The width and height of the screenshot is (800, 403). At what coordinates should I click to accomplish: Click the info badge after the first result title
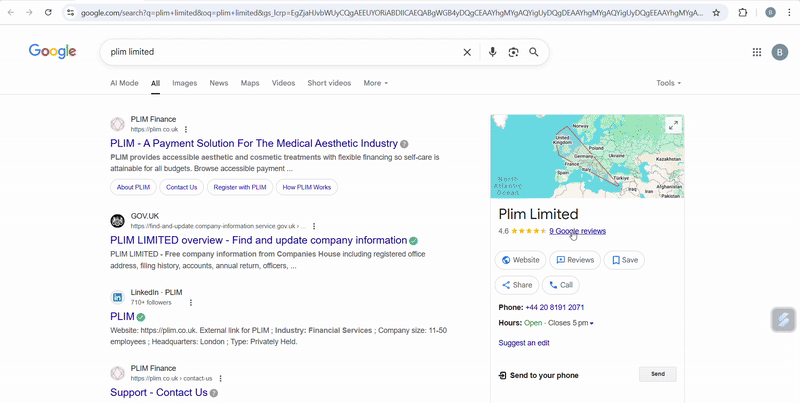[404, 144]
